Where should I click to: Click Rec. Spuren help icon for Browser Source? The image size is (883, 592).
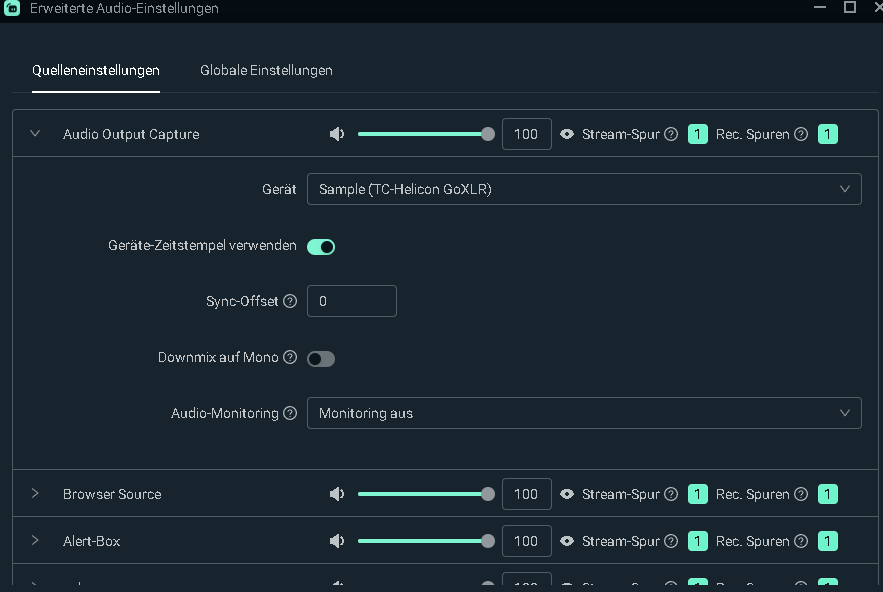[x=801, y=494]
